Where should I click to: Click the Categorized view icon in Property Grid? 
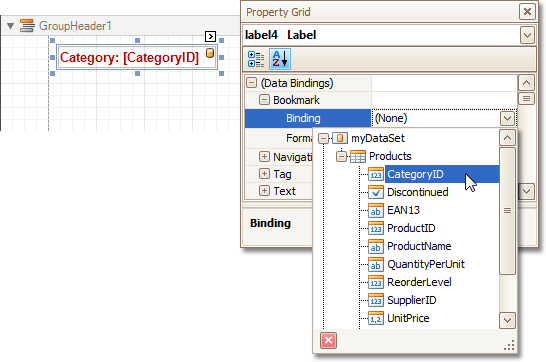[x=256, y=59]
